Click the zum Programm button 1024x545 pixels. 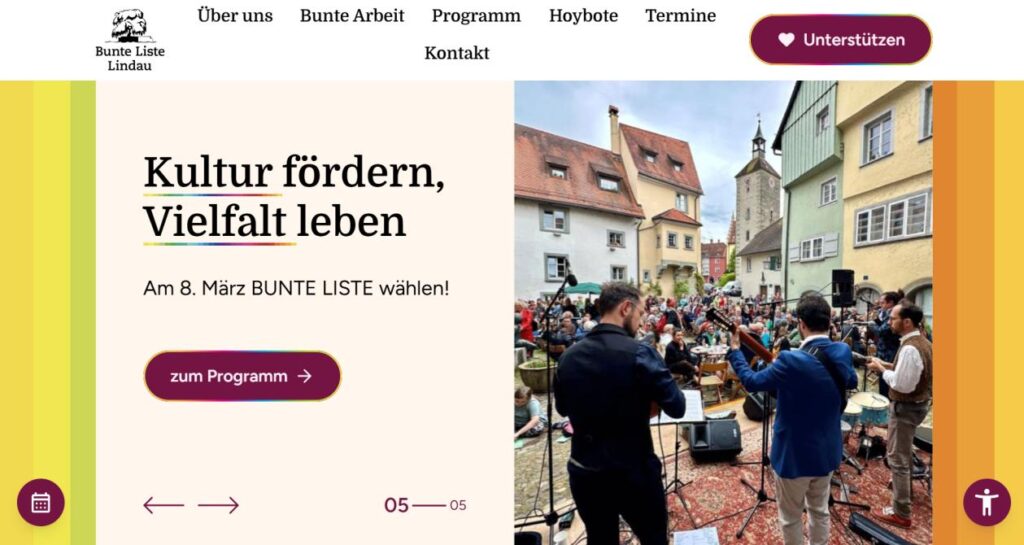click(x=242, y=376)
